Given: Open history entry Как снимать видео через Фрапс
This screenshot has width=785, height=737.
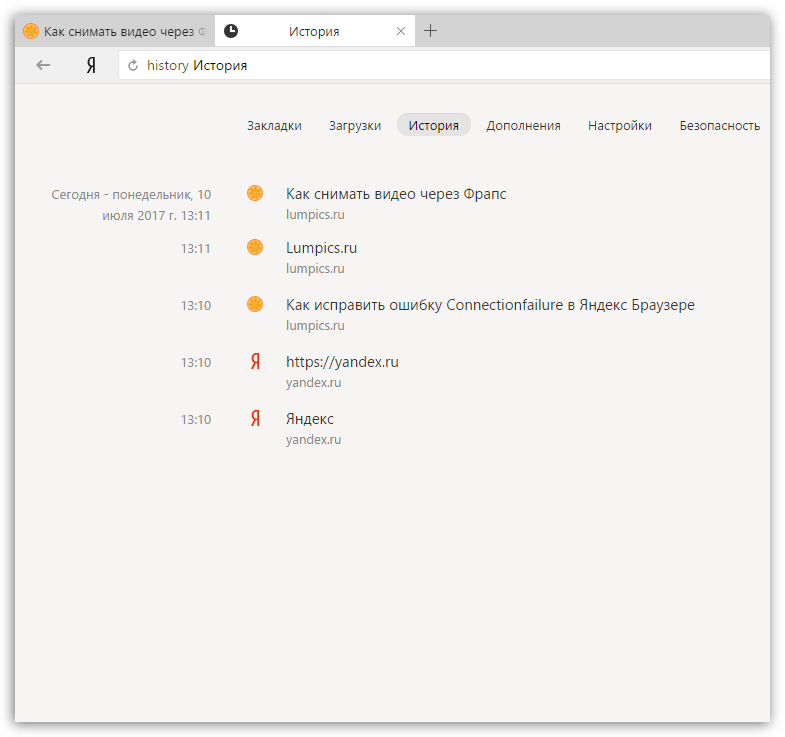Looking at the screenshot, I should [x=396, y=194].
